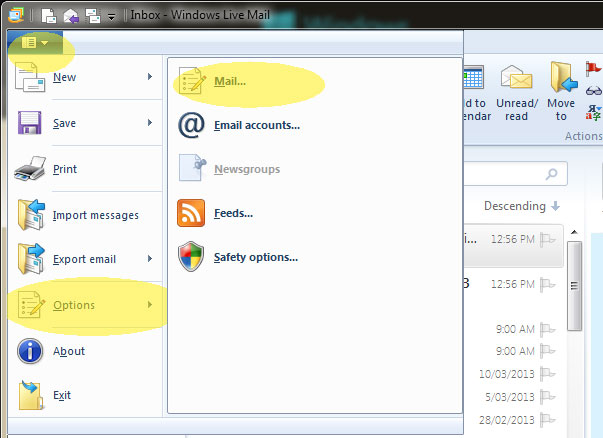Flag the 5/03/2013 message
This screenshot has width=603, height=438.
click(x=547, y=397)
